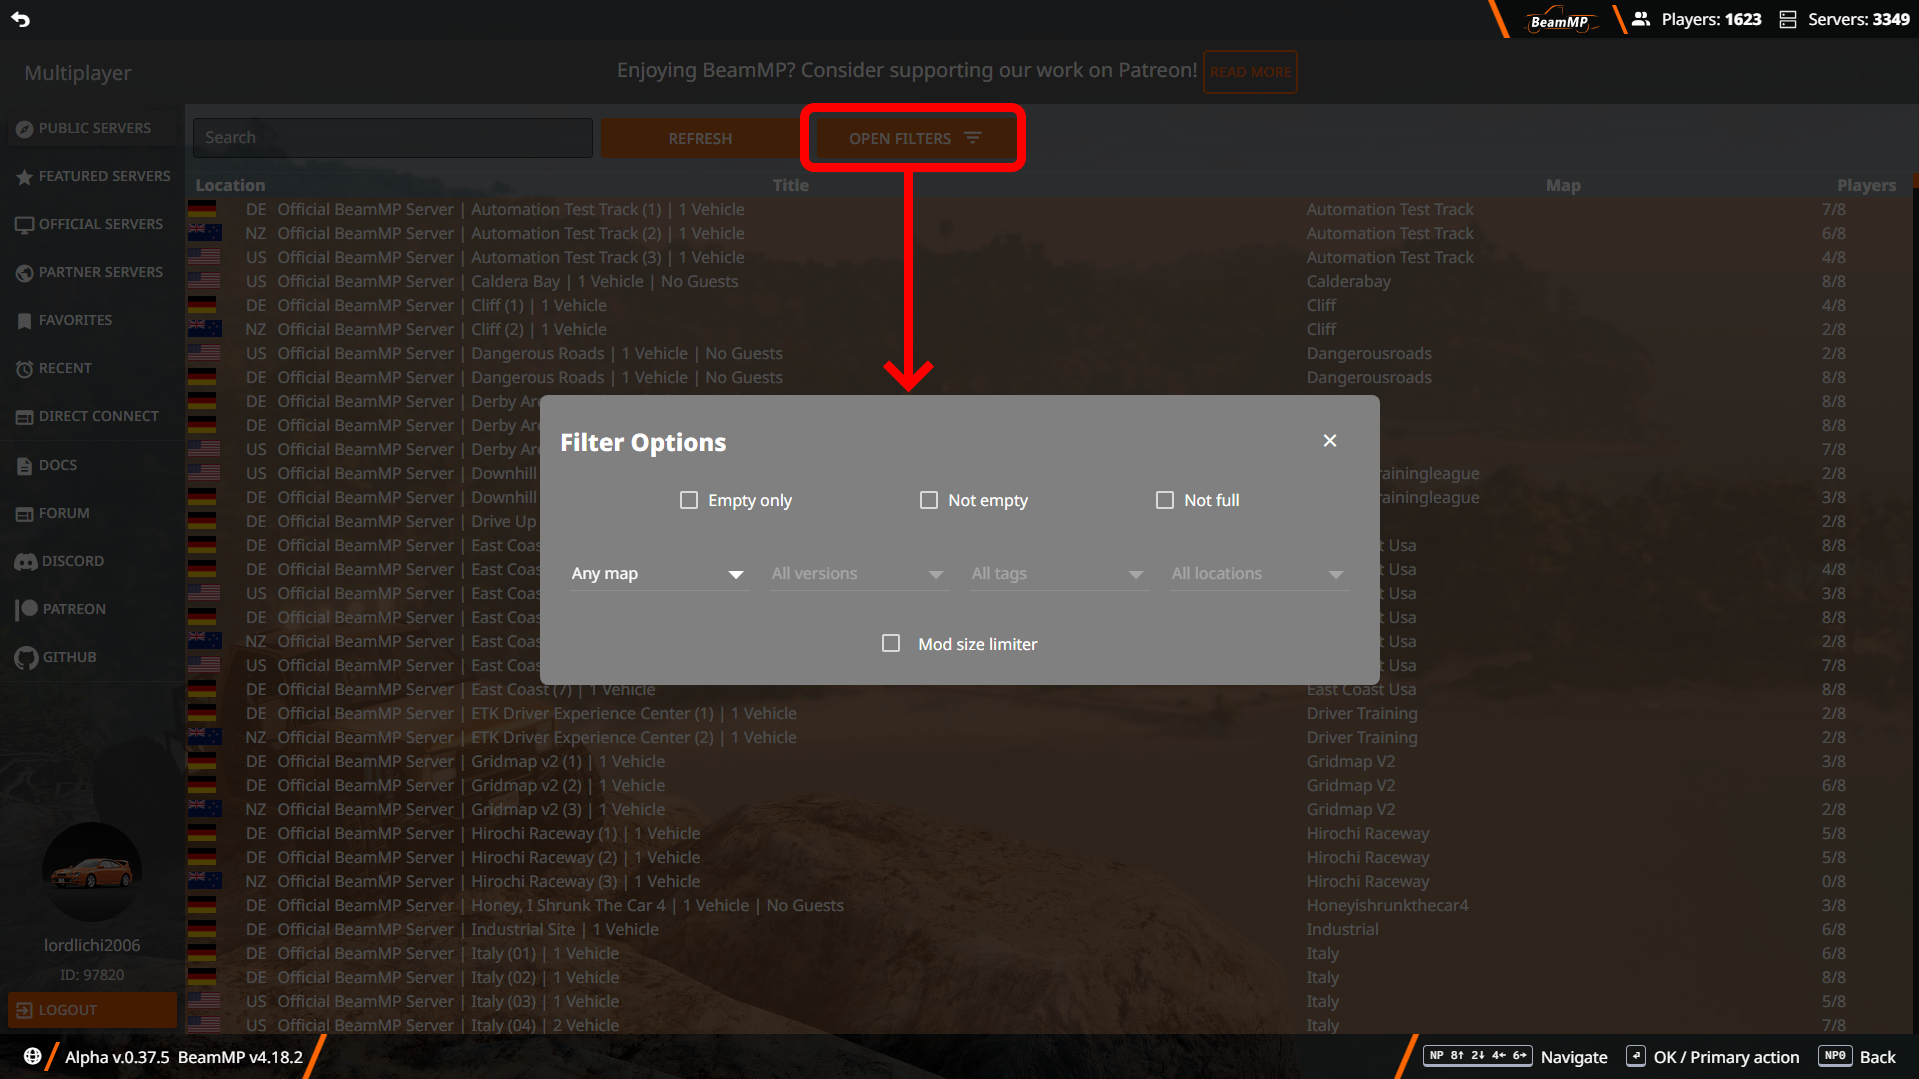Tick the Not empty checkbox
The height and width of the screenshot is (1079, 1919).
point(929,500)
